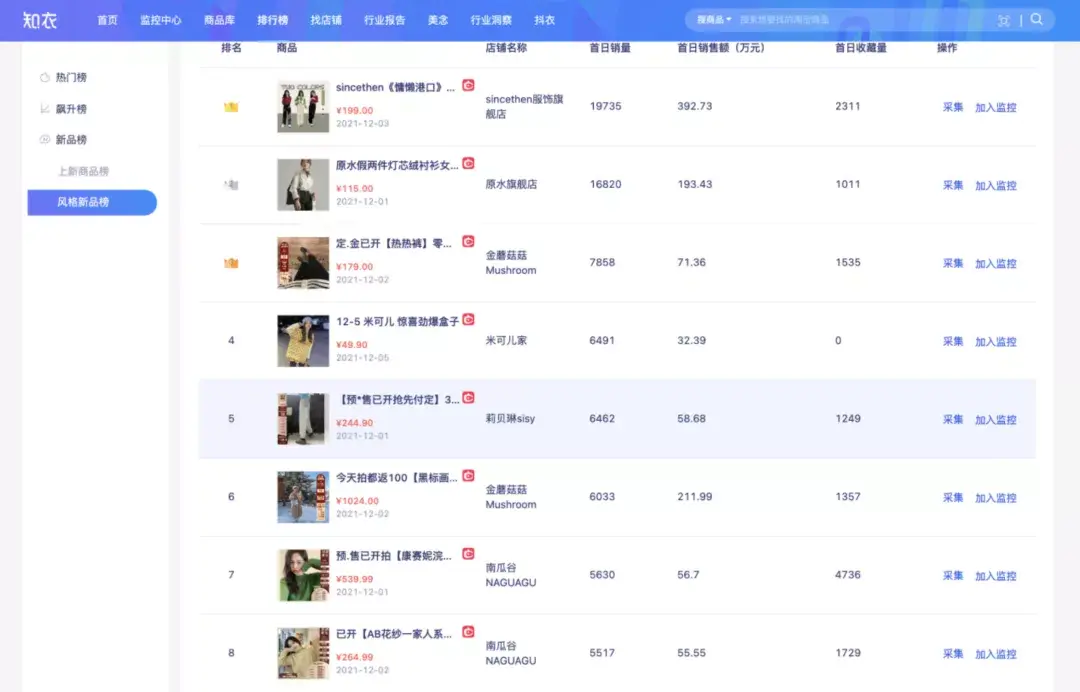Screen dimensions: 1080x692
Task: Click 加入监控 for the 莉贝琳sisy row
Action: click(996, 419)
